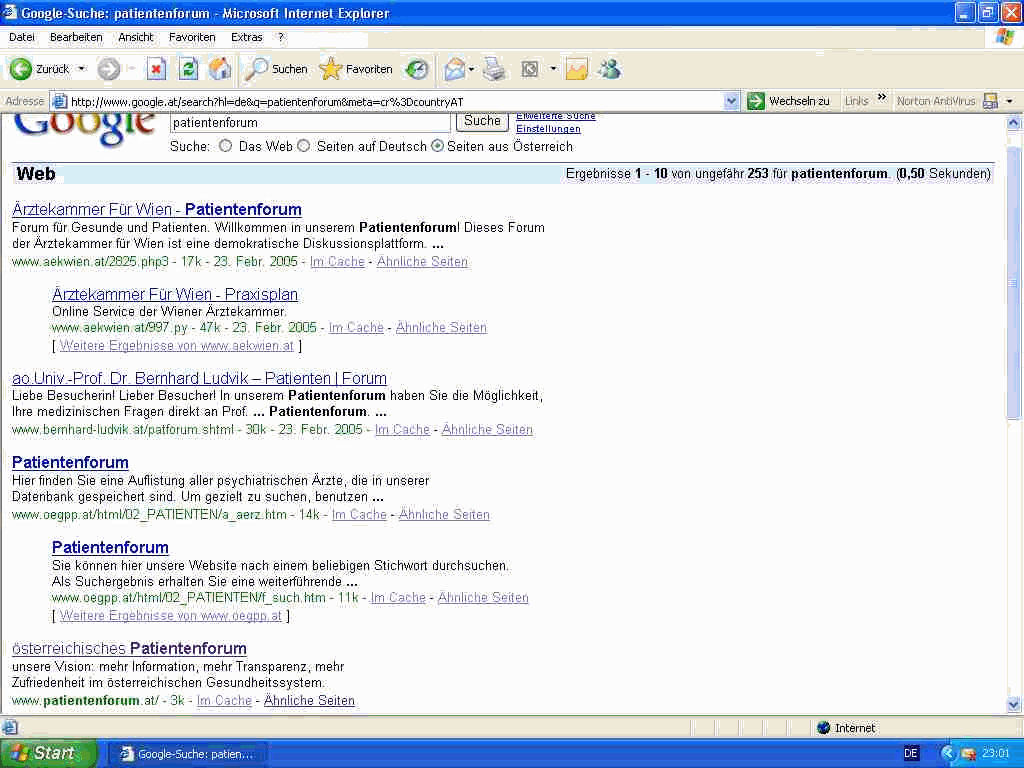Click the picture toolbar icon
This screenshot has width=1024, height=768.
(577, 69)
